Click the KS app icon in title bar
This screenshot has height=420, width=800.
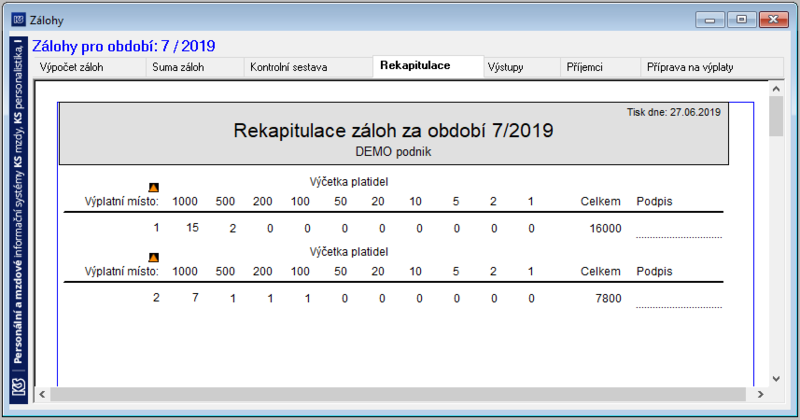pos(18,19)
